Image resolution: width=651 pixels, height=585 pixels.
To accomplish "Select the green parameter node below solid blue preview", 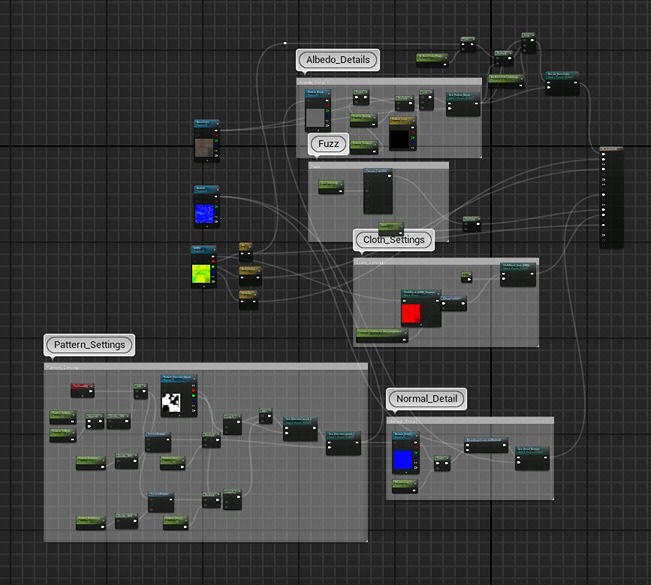I will pos(405,486).
